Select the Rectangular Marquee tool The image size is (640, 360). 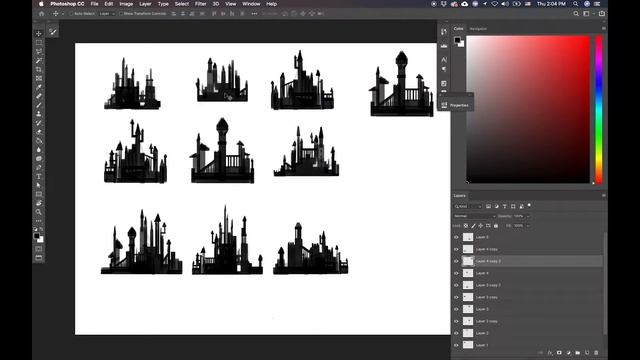(39, 42)
